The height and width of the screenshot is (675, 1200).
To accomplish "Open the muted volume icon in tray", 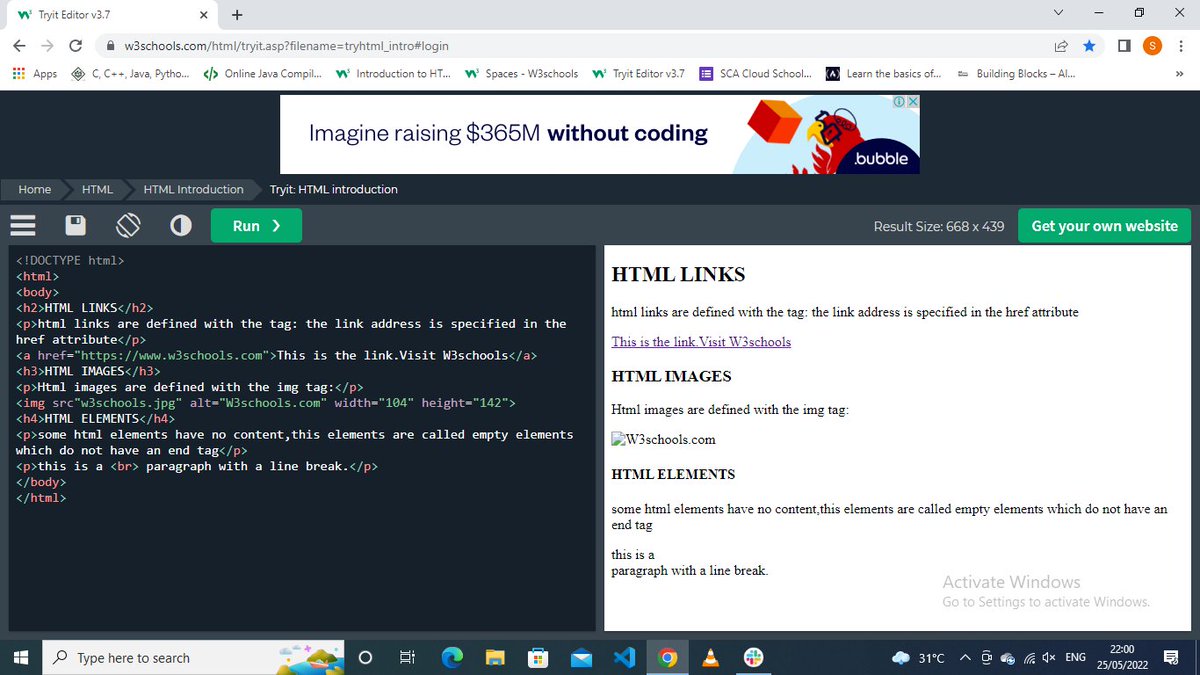I will [x=1048, y=657].
